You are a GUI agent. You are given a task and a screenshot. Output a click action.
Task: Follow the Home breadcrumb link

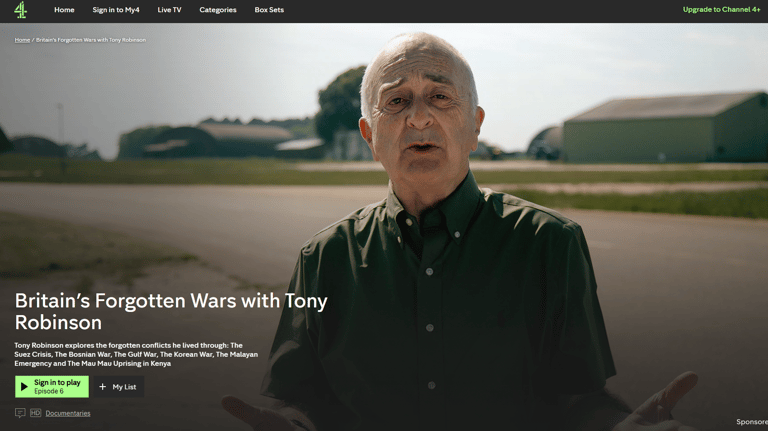pyautogui.click(x=22, y=40)
